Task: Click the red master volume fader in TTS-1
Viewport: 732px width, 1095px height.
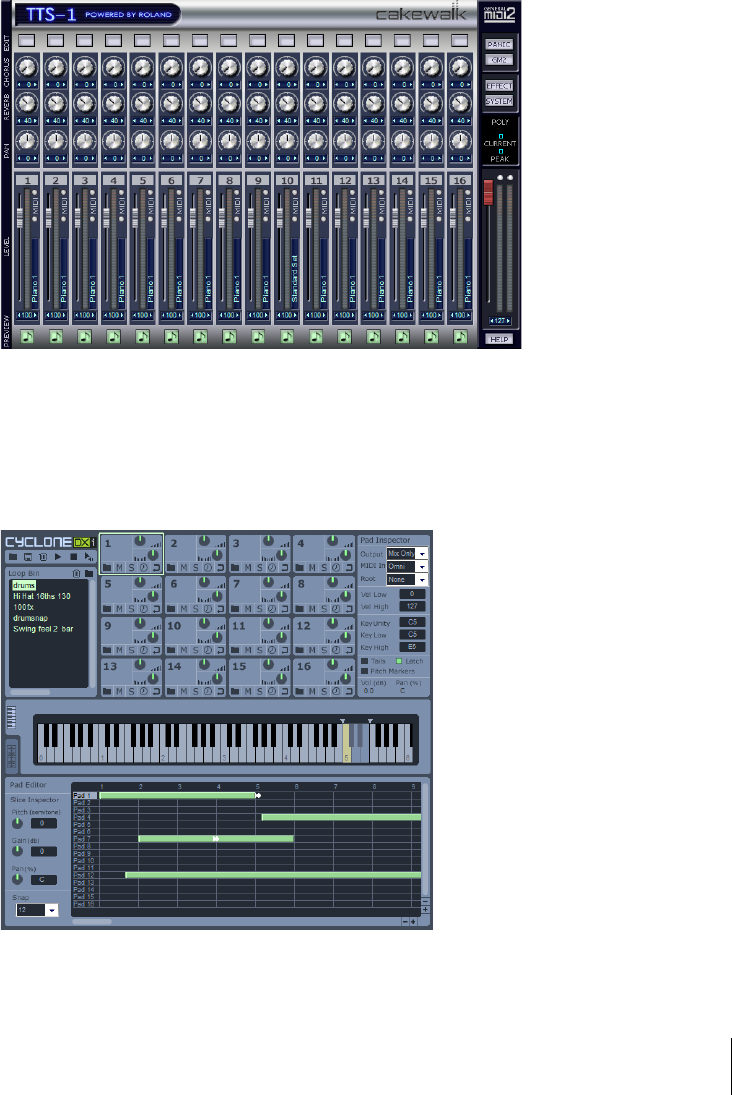Action: click(488, 193)
